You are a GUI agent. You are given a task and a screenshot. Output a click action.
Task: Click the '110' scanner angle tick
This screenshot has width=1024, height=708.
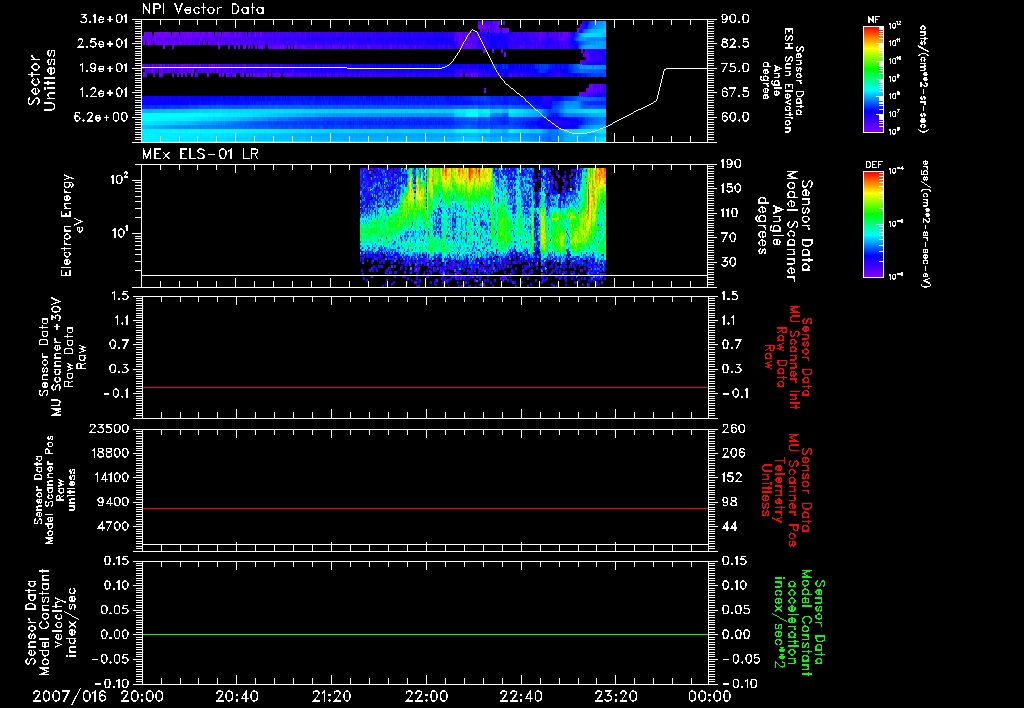click(x=731, y=213)
